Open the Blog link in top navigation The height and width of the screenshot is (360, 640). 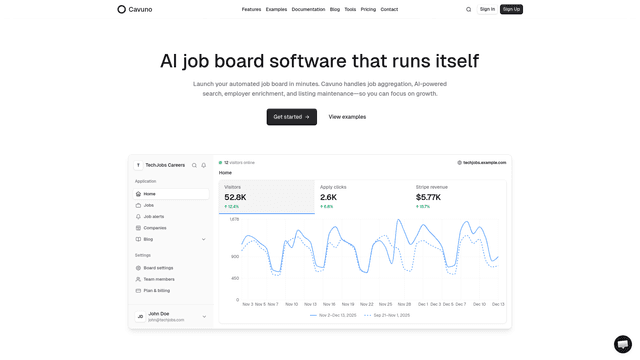(x=335, y=9)
